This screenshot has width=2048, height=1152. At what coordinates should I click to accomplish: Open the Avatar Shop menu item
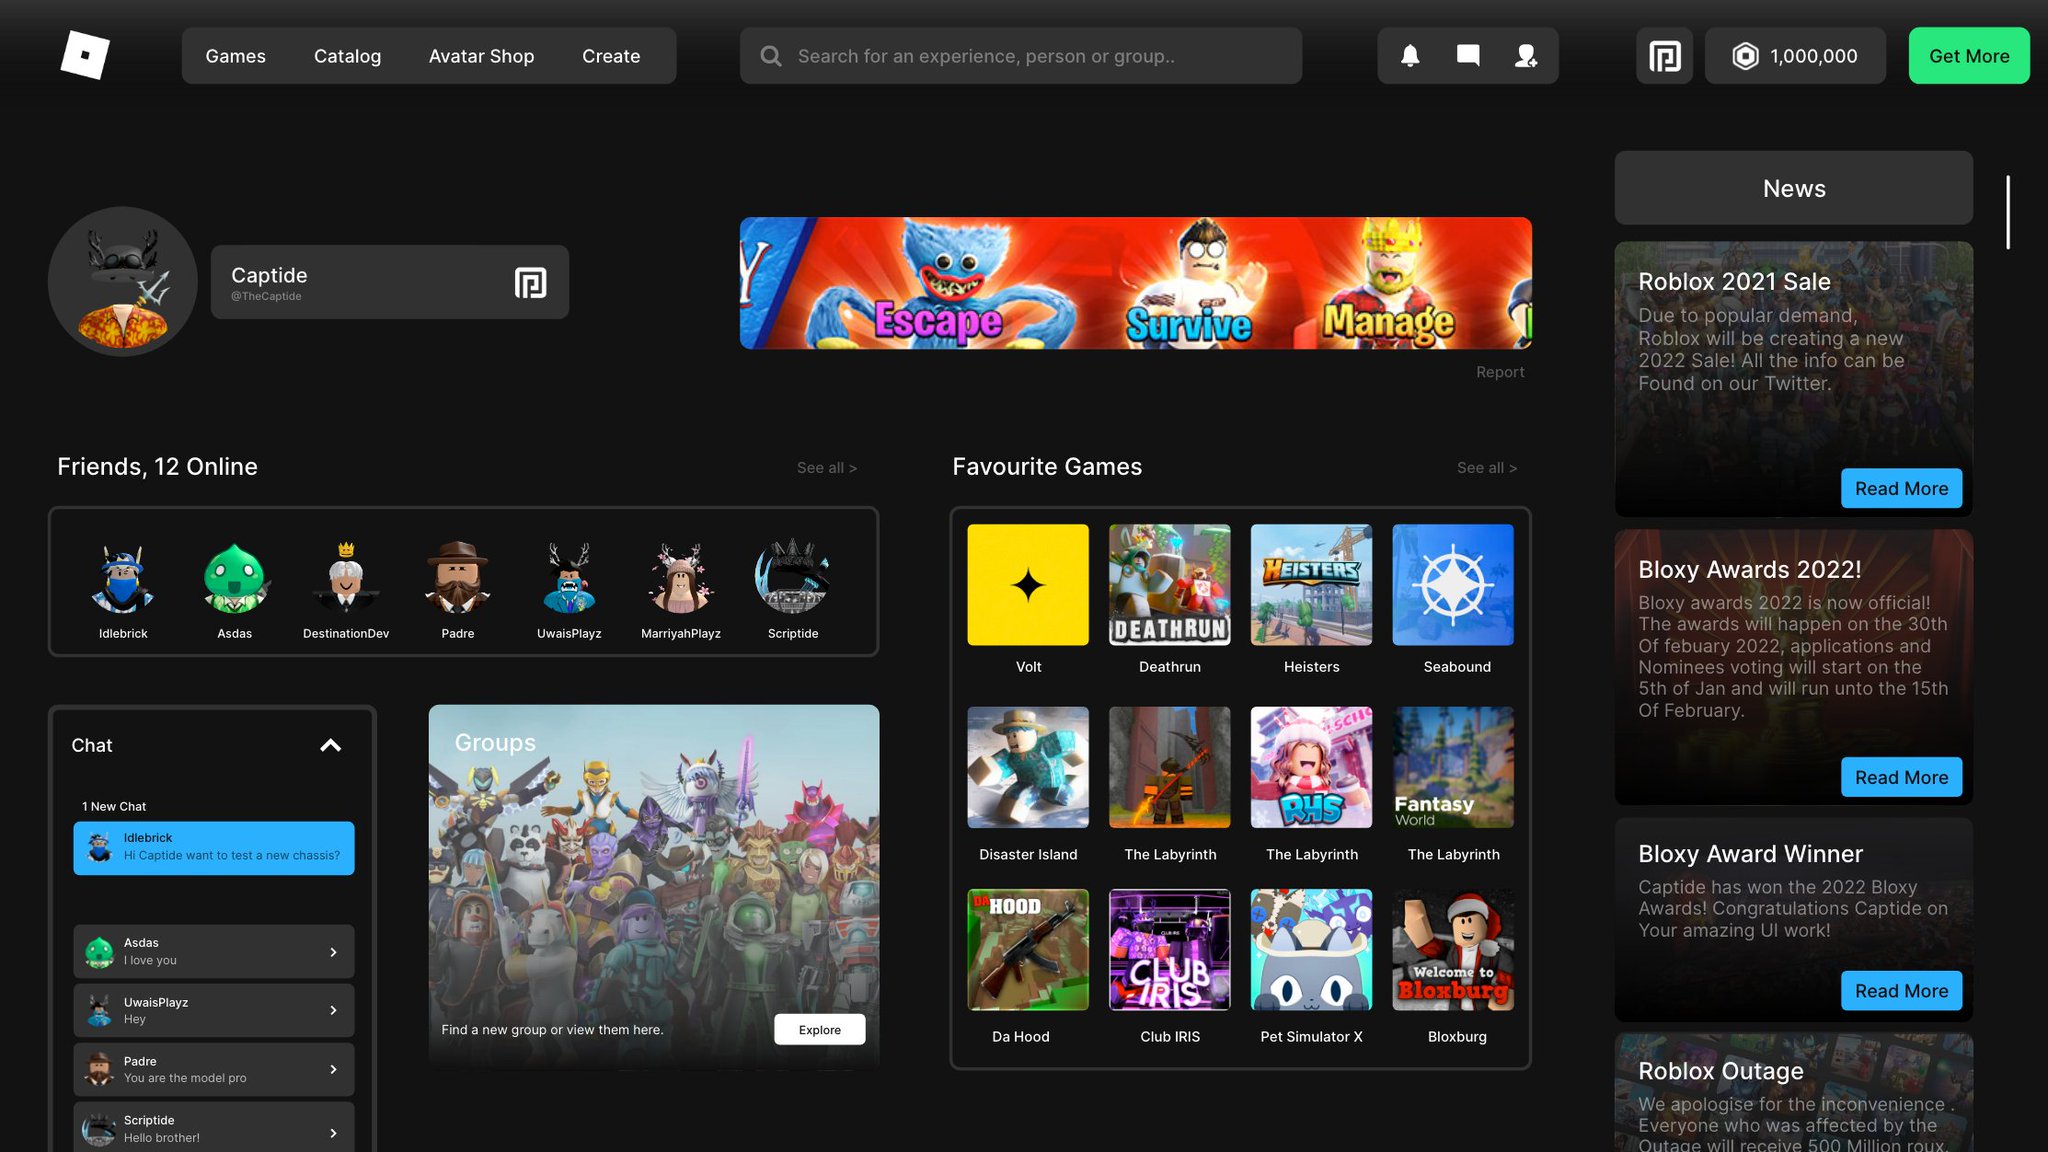(x=481, y=56)
